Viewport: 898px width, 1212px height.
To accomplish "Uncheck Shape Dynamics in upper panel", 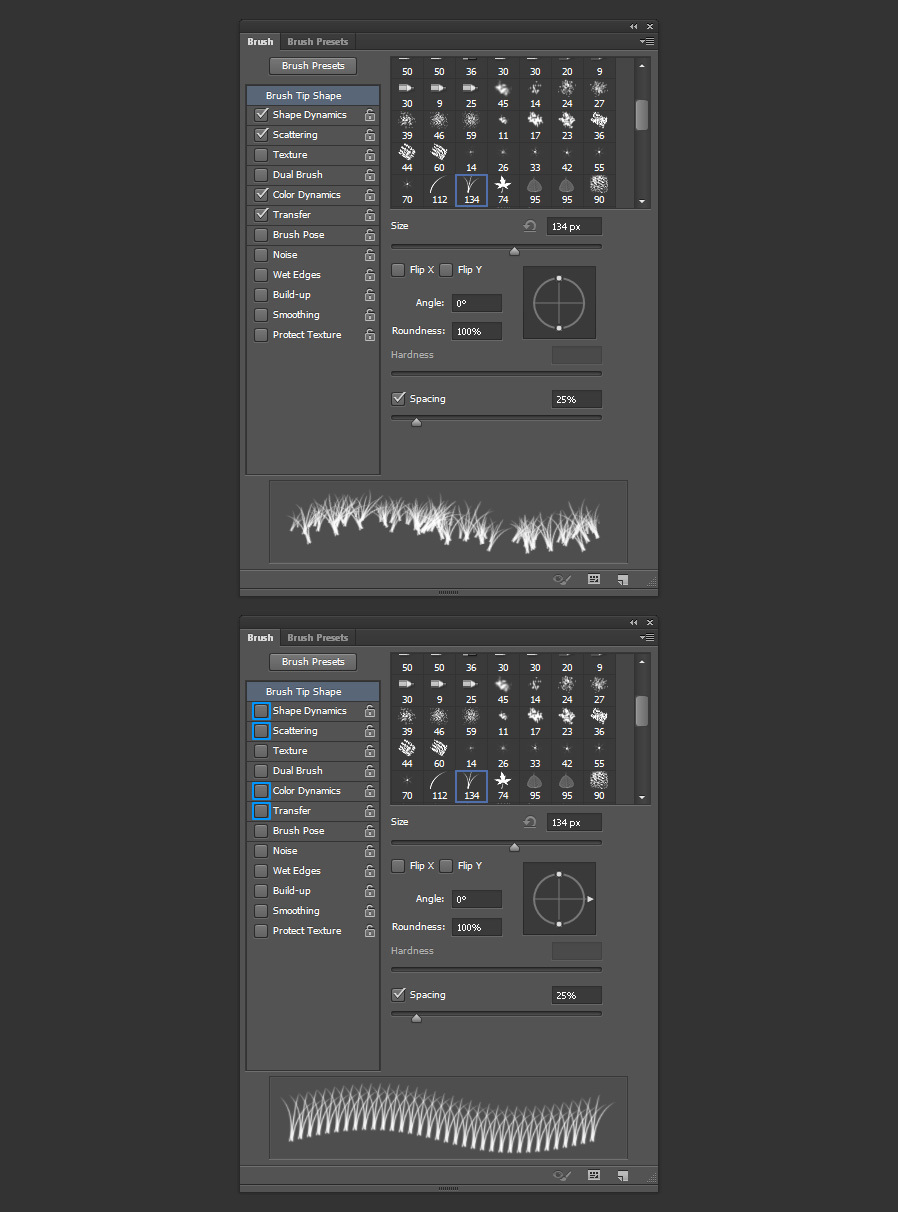I will coord(261,115).
